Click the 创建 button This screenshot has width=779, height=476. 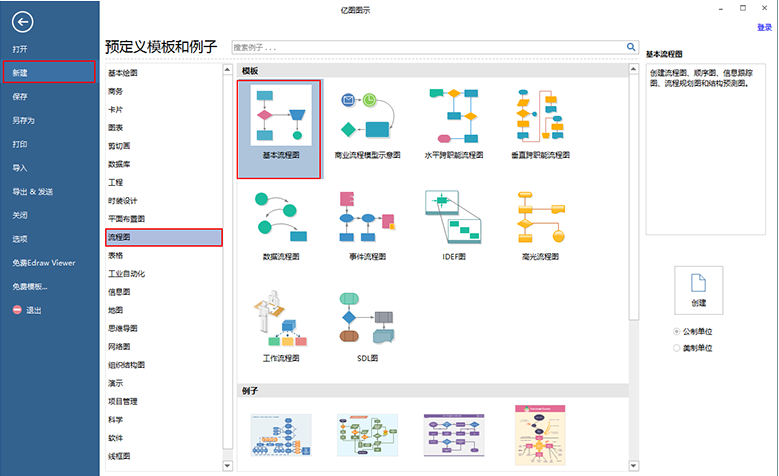click(698, 289)
